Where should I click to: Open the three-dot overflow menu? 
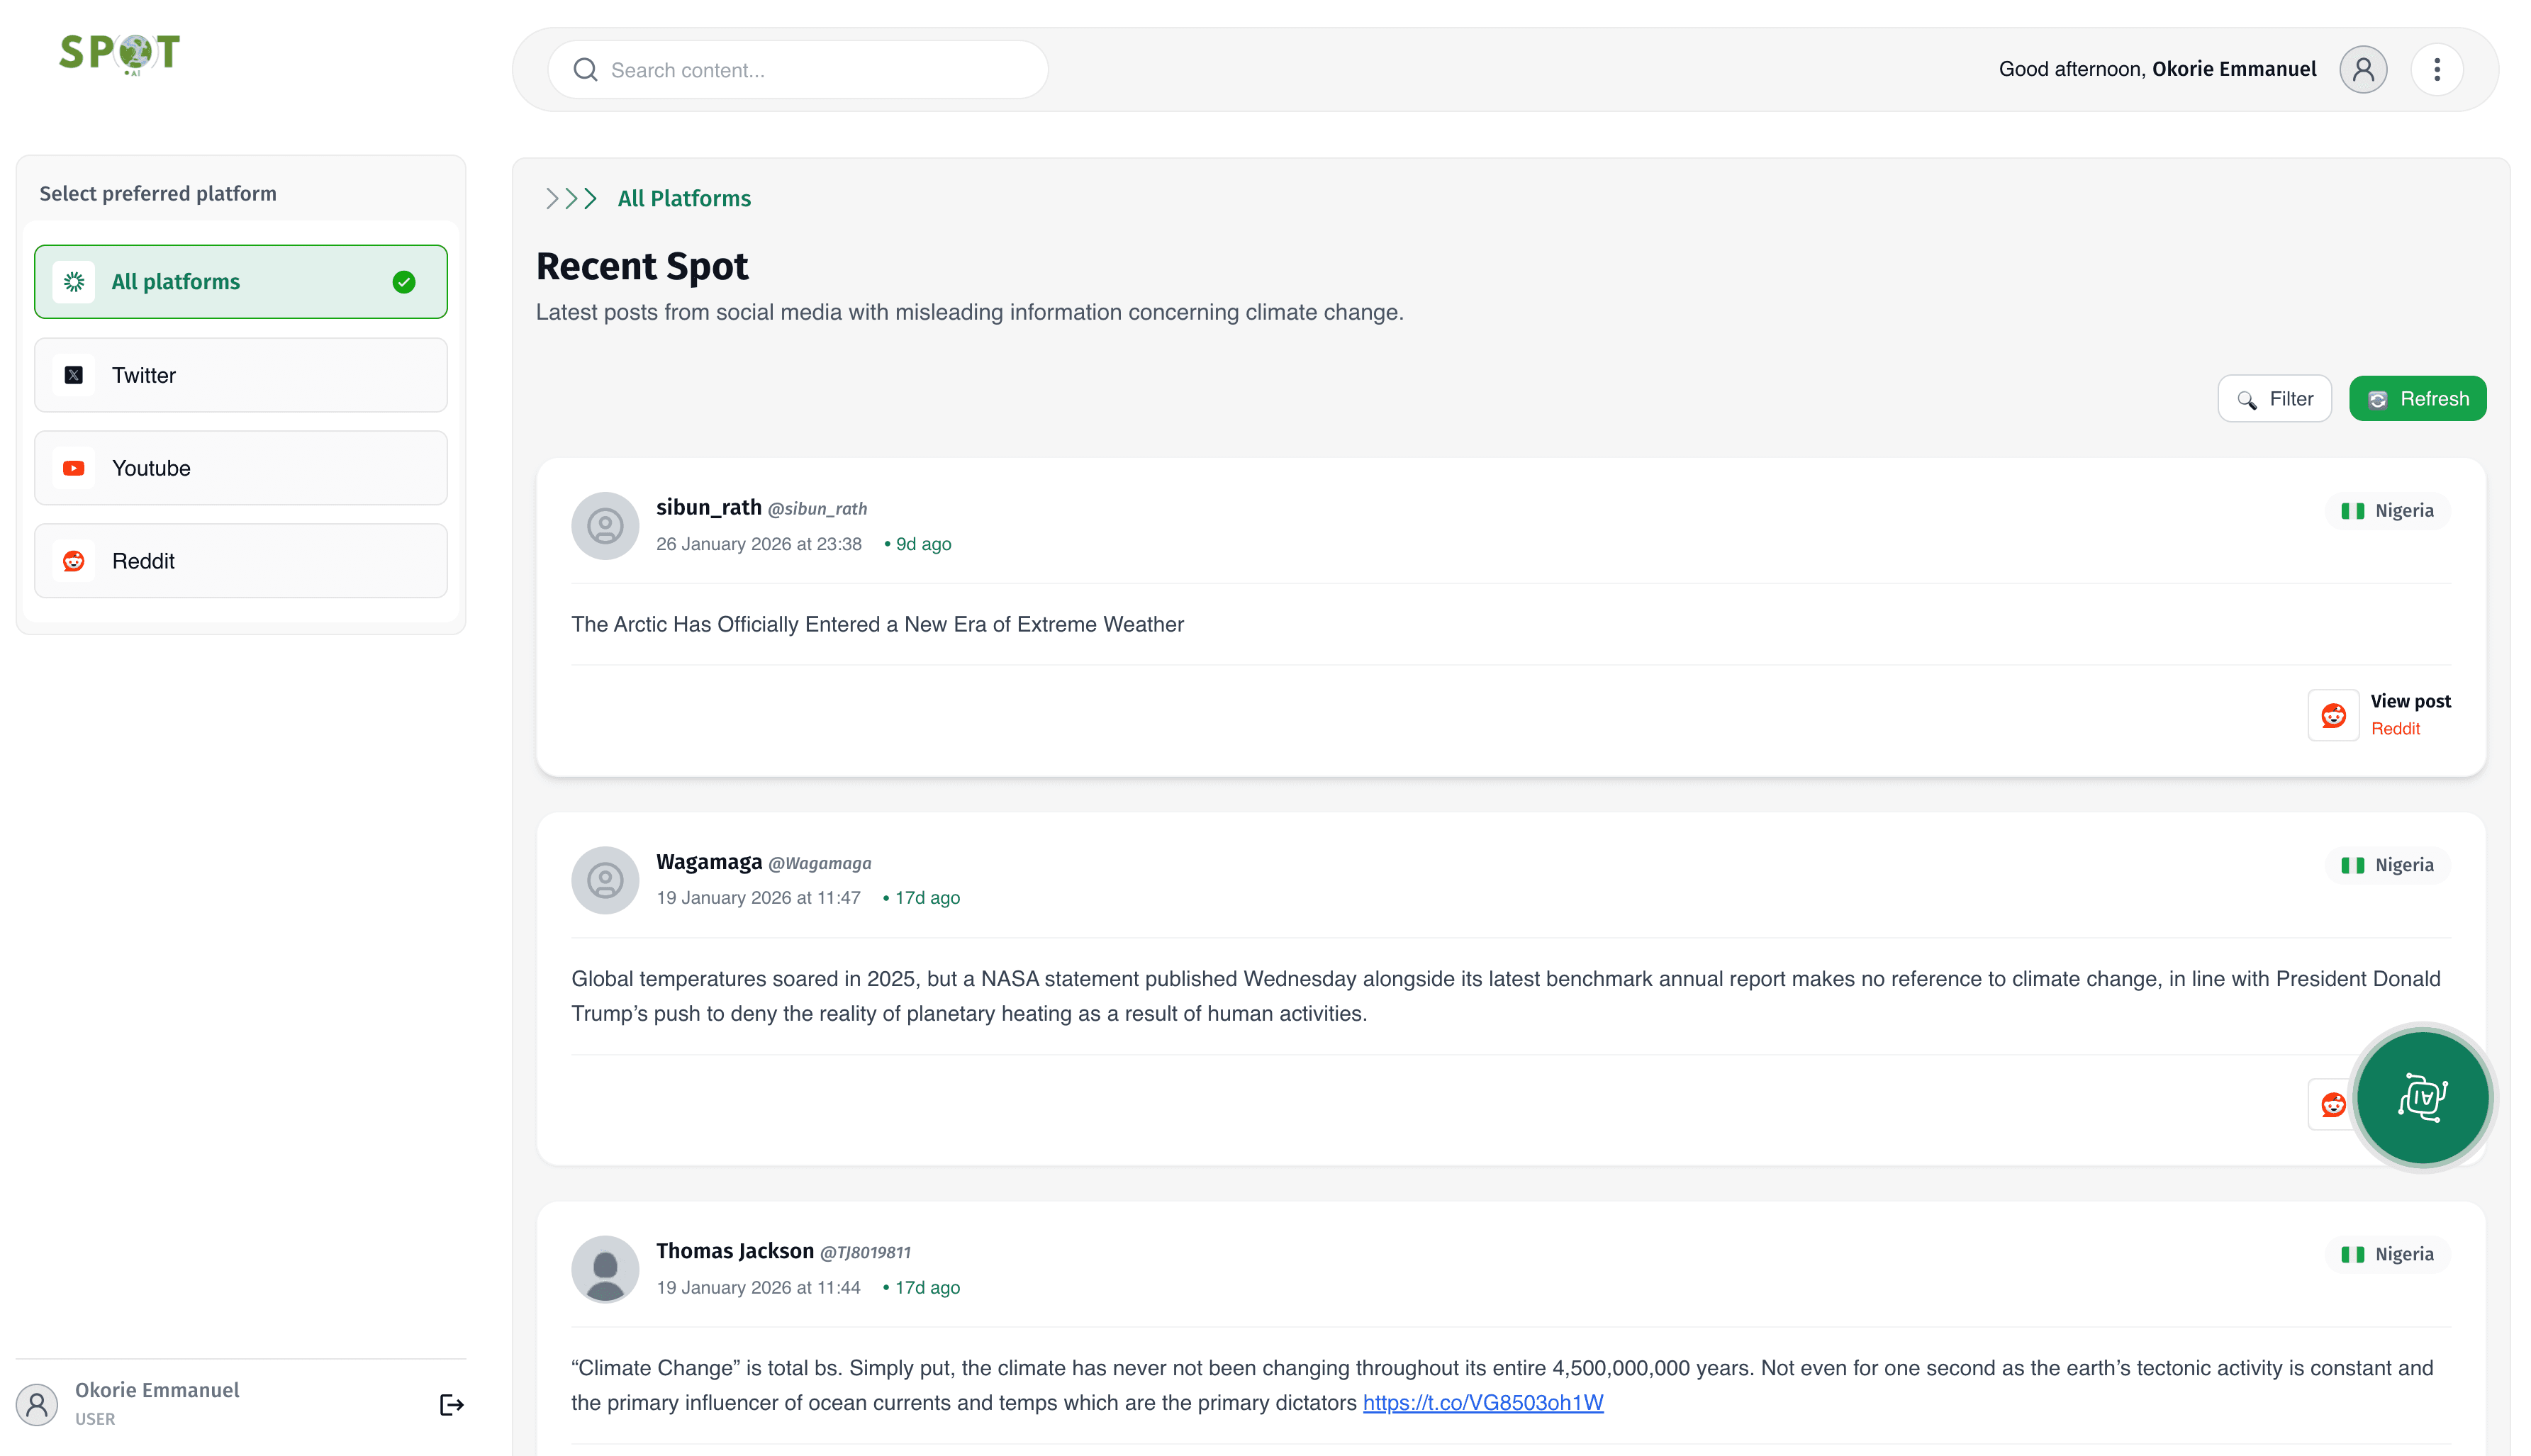click(x=2437, y=69)
